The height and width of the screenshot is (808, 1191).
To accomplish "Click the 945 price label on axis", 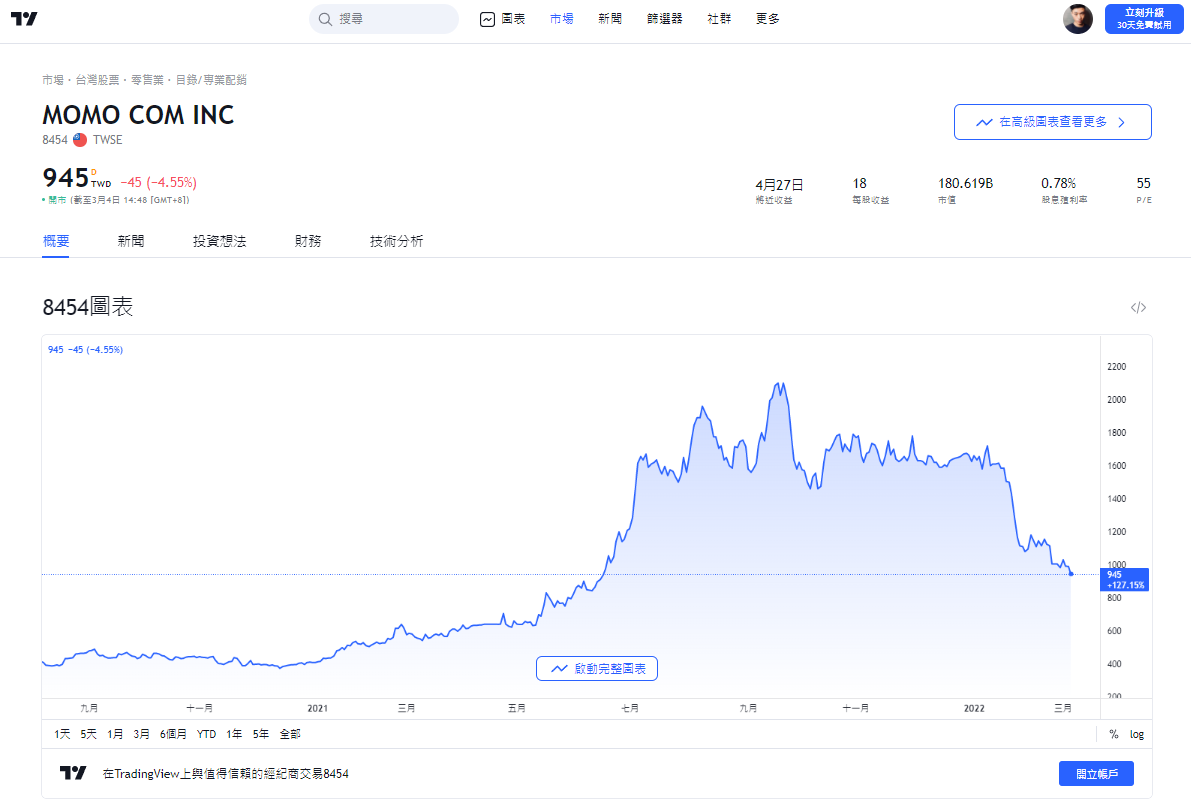I will pyautogui.click(x=1124, y=580).
